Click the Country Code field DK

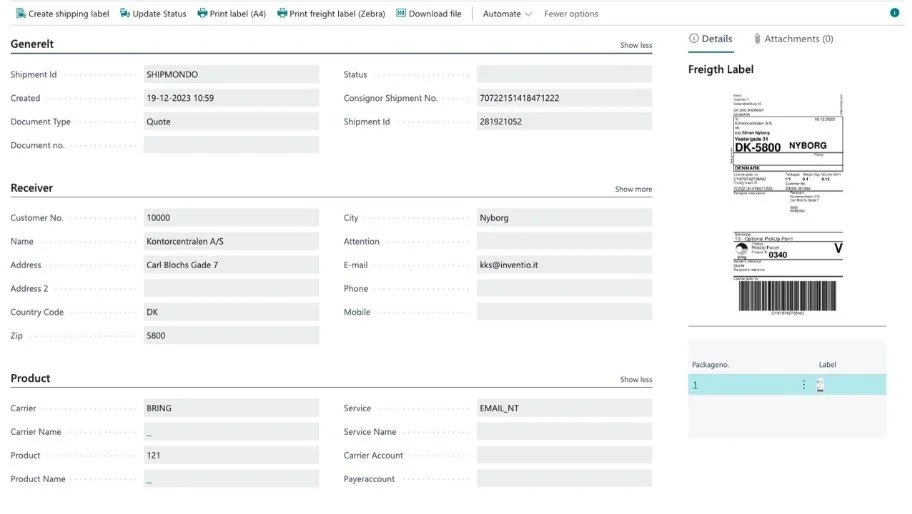(x=231, y=312)
